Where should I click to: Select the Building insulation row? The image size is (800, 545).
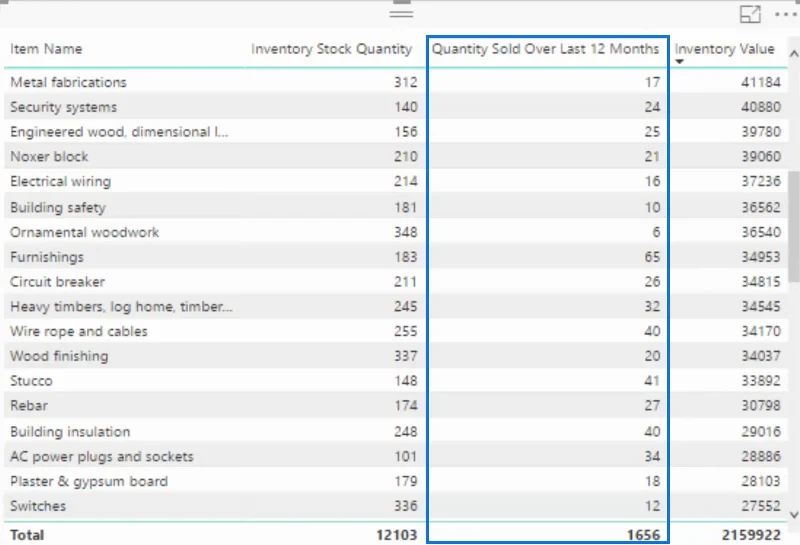tap(395, 432)
